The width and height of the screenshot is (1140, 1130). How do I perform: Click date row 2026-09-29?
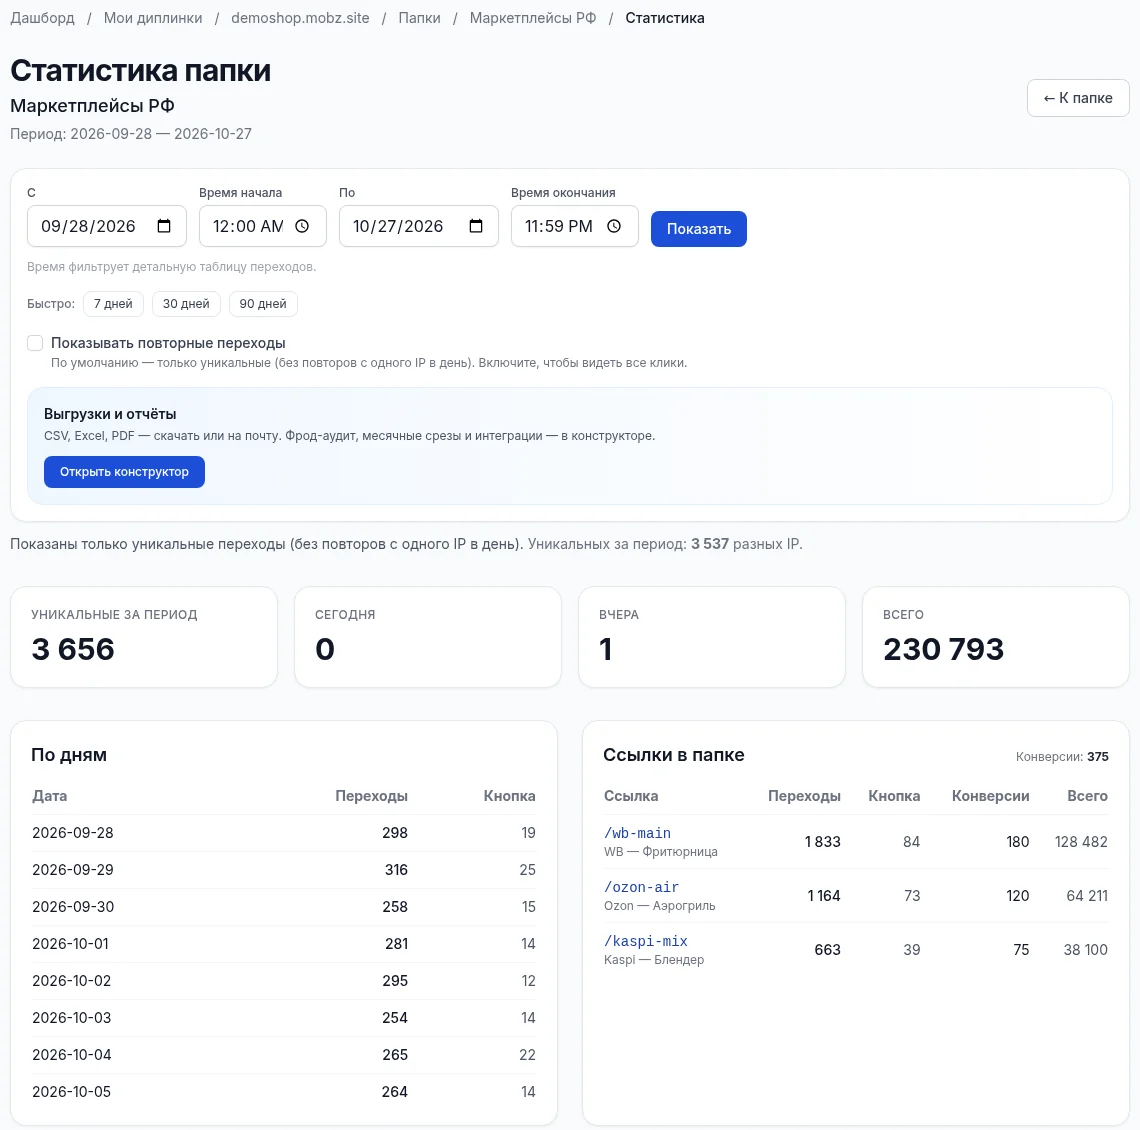pos(284,870)
